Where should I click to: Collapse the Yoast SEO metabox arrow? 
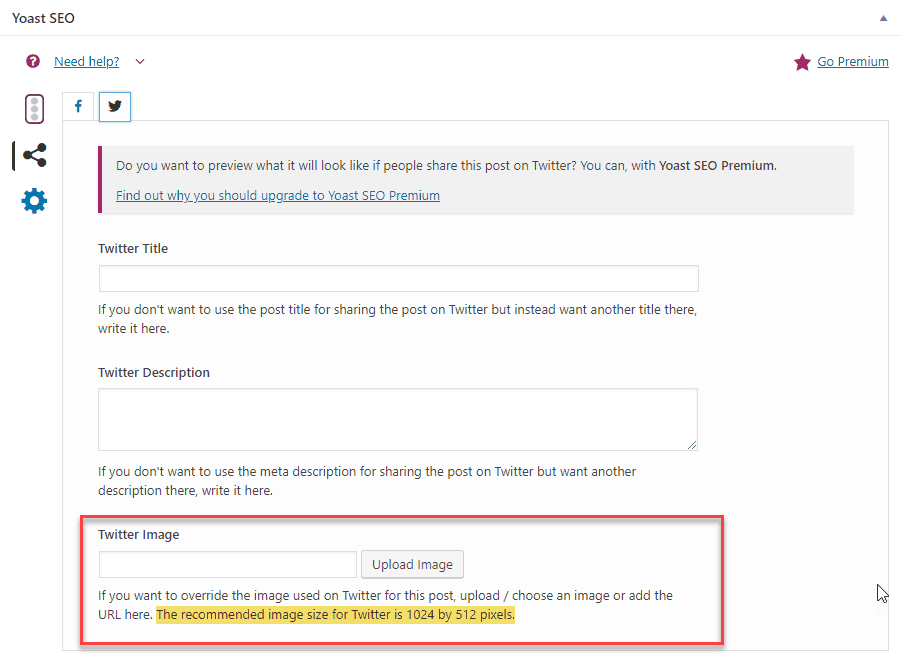click(x=883, y=18)
